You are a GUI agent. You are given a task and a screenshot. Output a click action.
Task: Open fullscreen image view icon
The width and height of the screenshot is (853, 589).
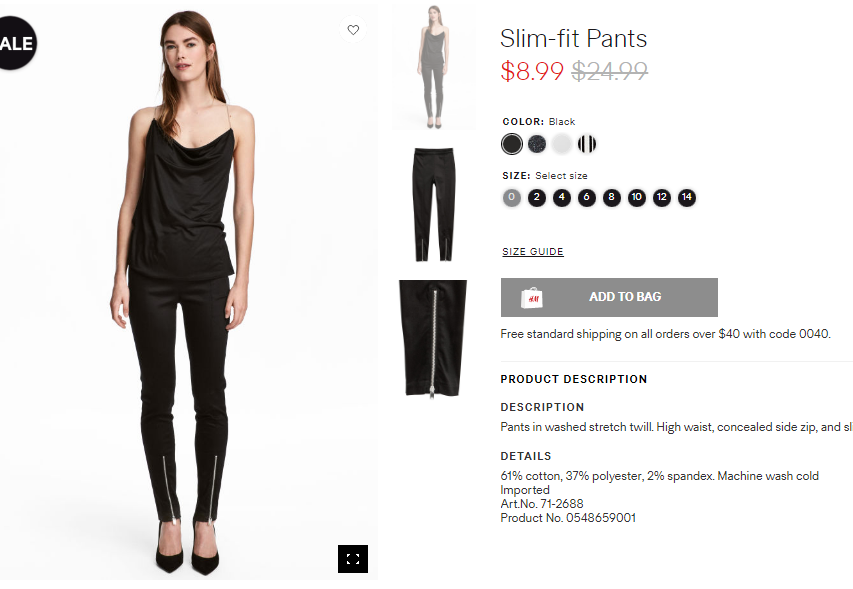[x=353, y=559]
